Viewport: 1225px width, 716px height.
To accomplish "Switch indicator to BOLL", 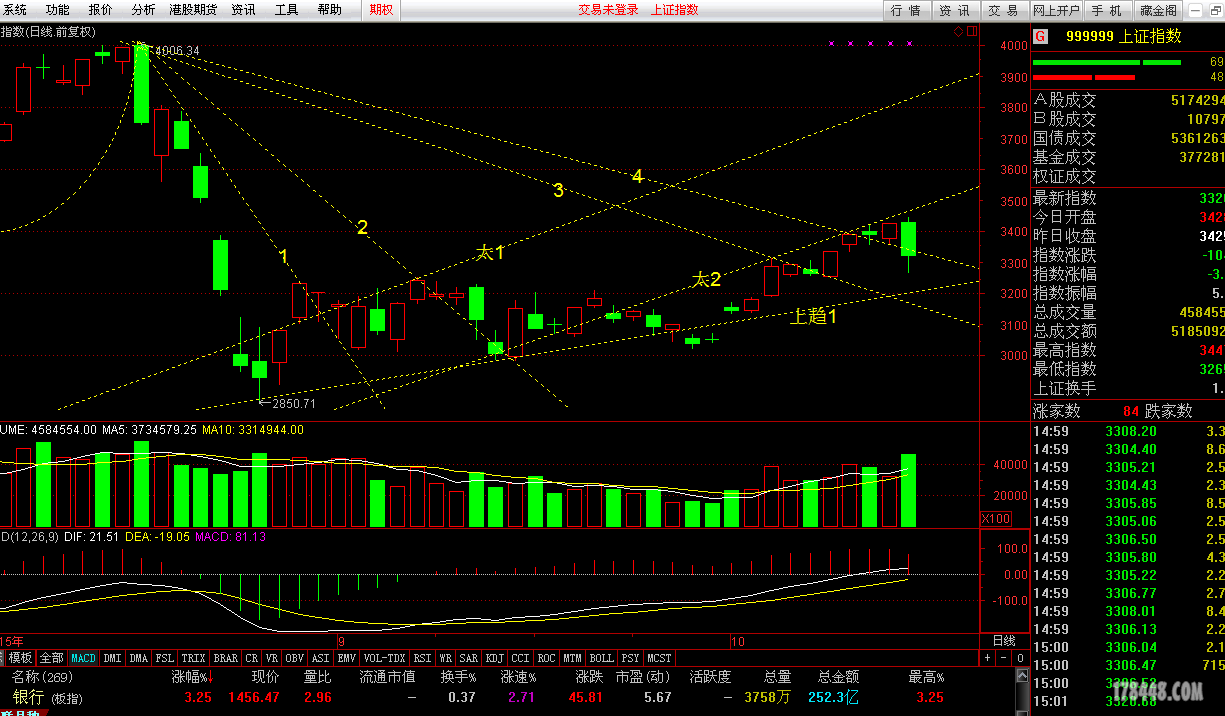I will click(601, 658).
